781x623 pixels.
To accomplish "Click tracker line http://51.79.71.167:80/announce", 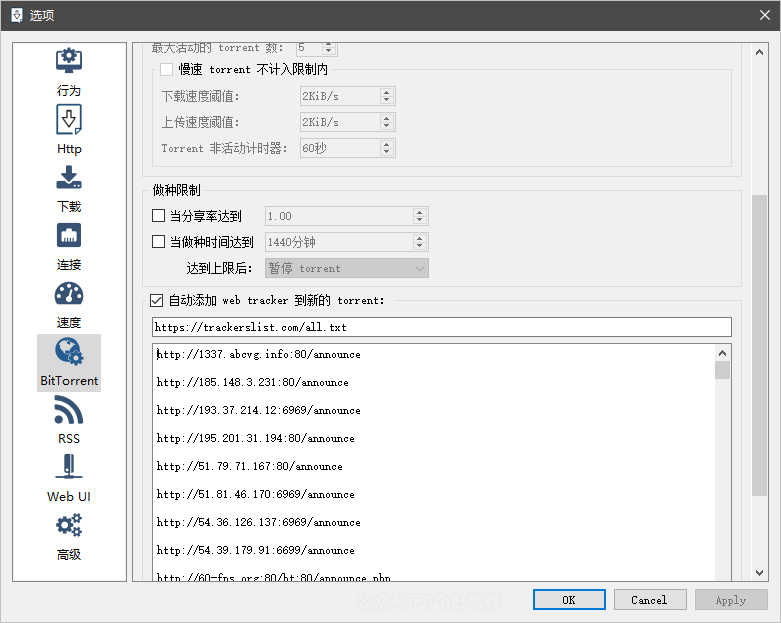I will 250,466.
